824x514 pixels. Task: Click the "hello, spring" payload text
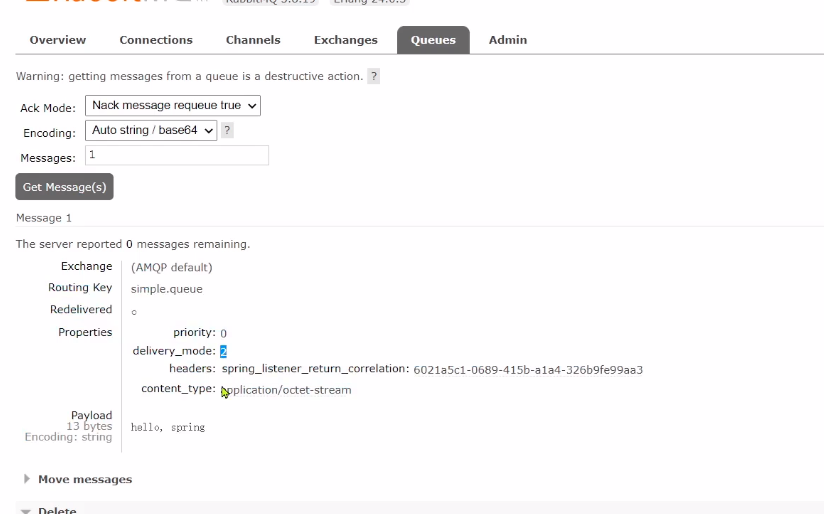(x=168, y=427)
